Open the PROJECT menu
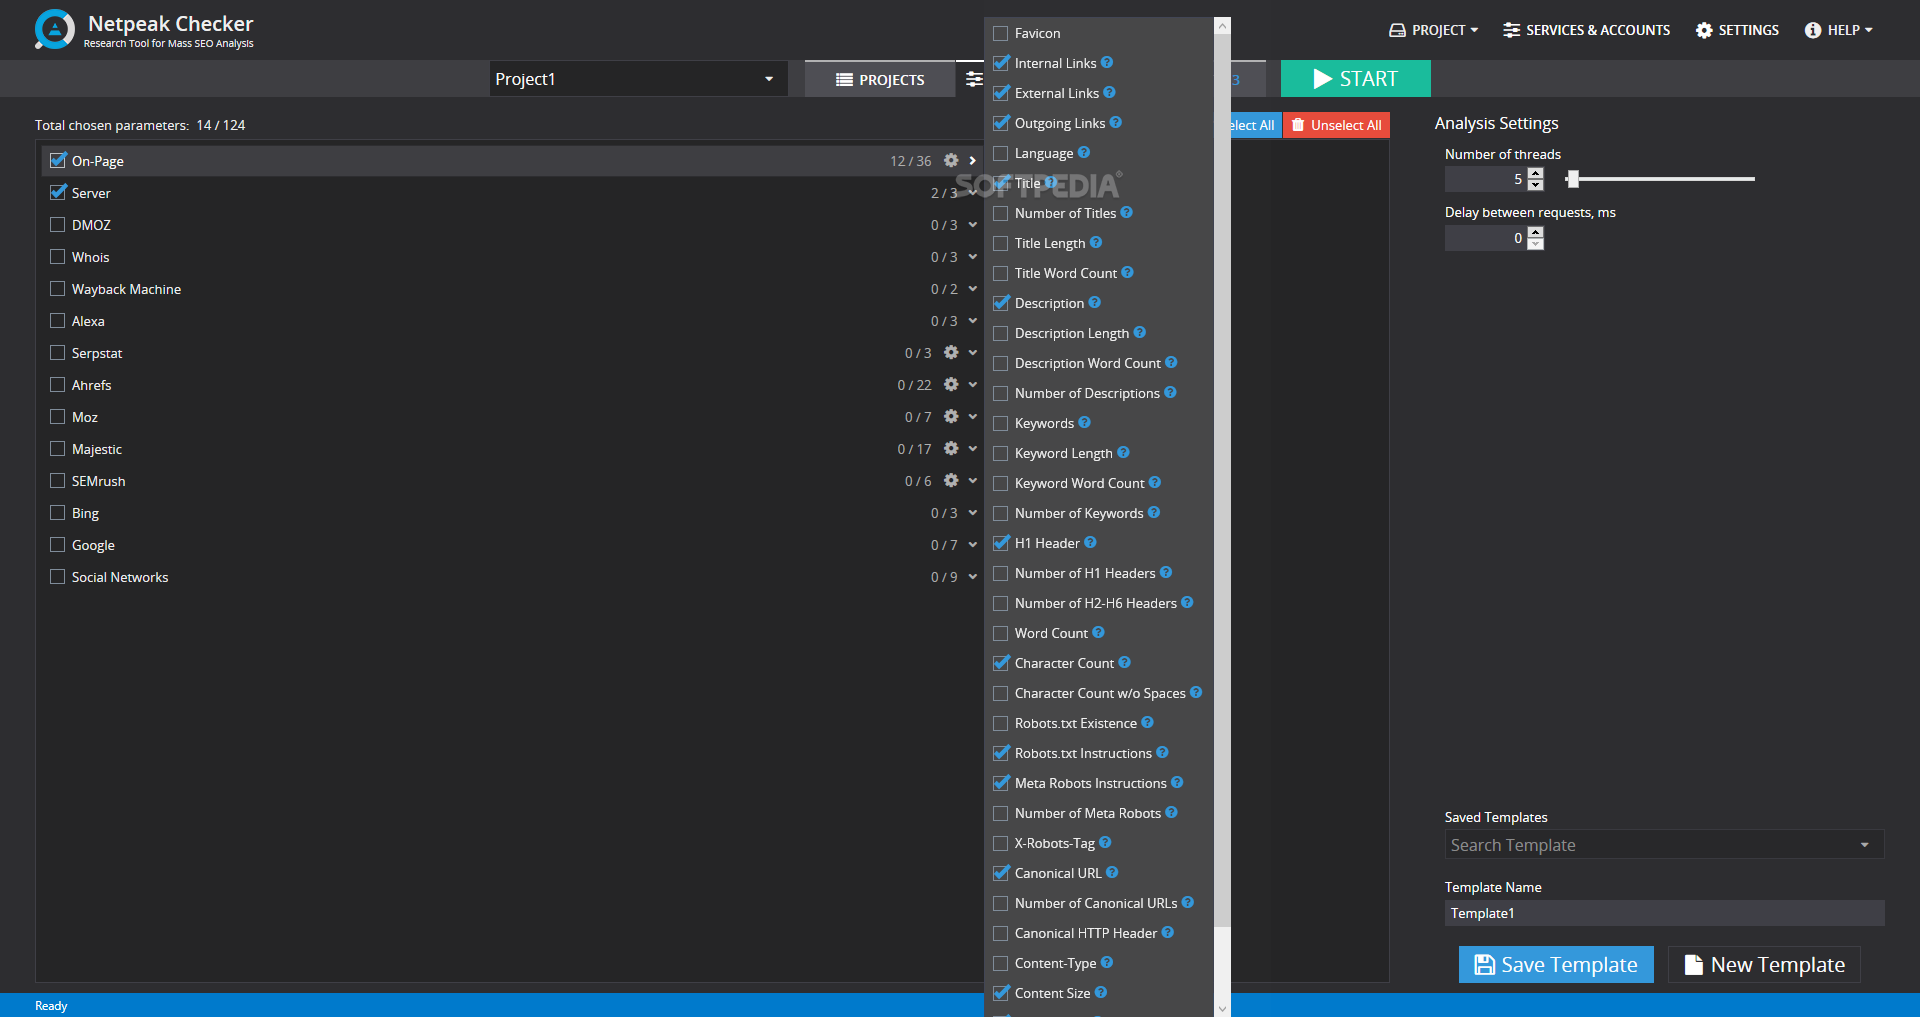 point(1434,30)
